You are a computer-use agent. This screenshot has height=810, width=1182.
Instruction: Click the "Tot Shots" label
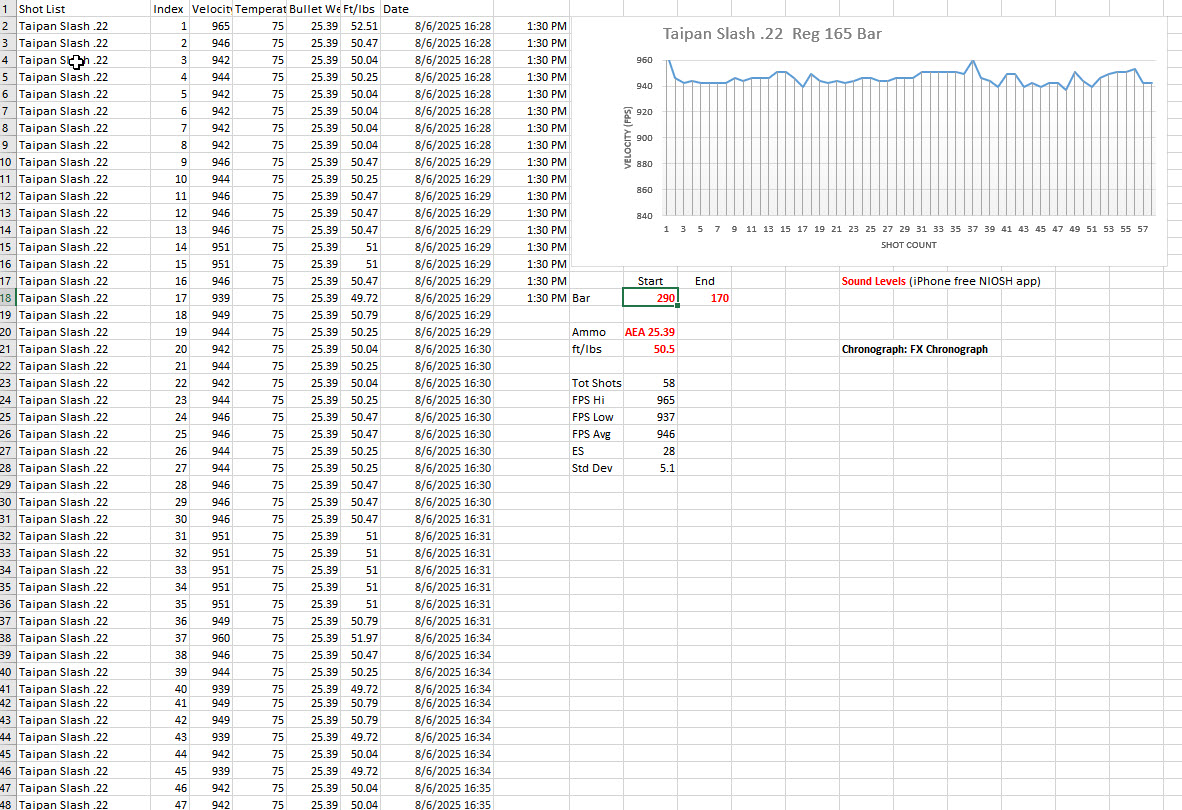point(596,384)
